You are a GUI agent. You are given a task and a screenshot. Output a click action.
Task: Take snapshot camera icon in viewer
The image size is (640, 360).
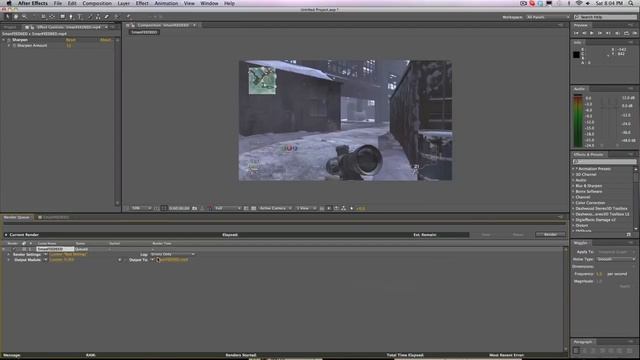click(195, 208)
